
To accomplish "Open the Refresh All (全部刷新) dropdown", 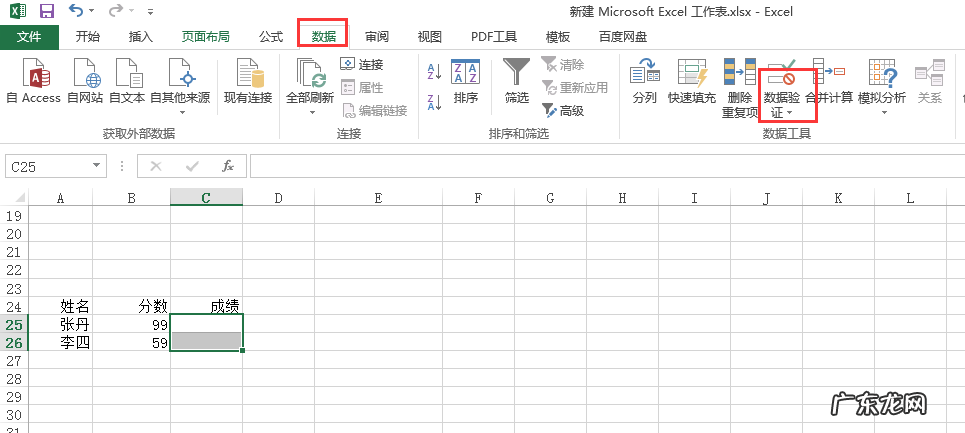I will 310,111.
